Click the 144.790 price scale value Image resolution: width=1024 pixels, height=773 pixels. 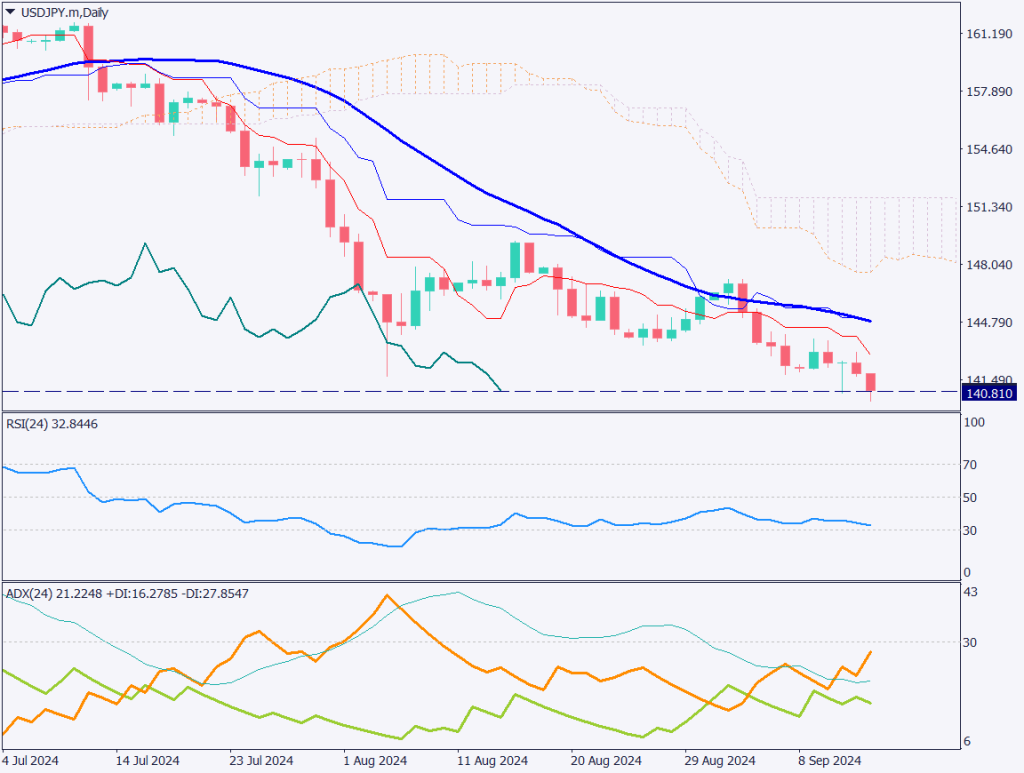coord(989,323)
